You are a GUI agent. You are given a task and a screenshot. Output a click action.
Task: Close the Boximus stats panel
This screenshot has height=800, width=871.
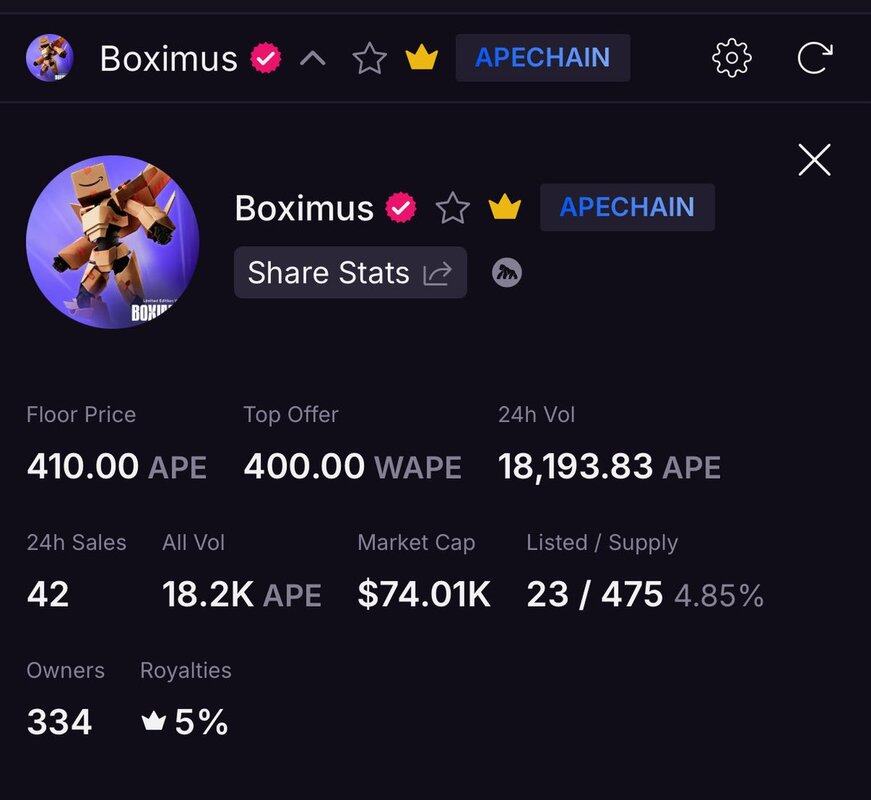point(814,160)
